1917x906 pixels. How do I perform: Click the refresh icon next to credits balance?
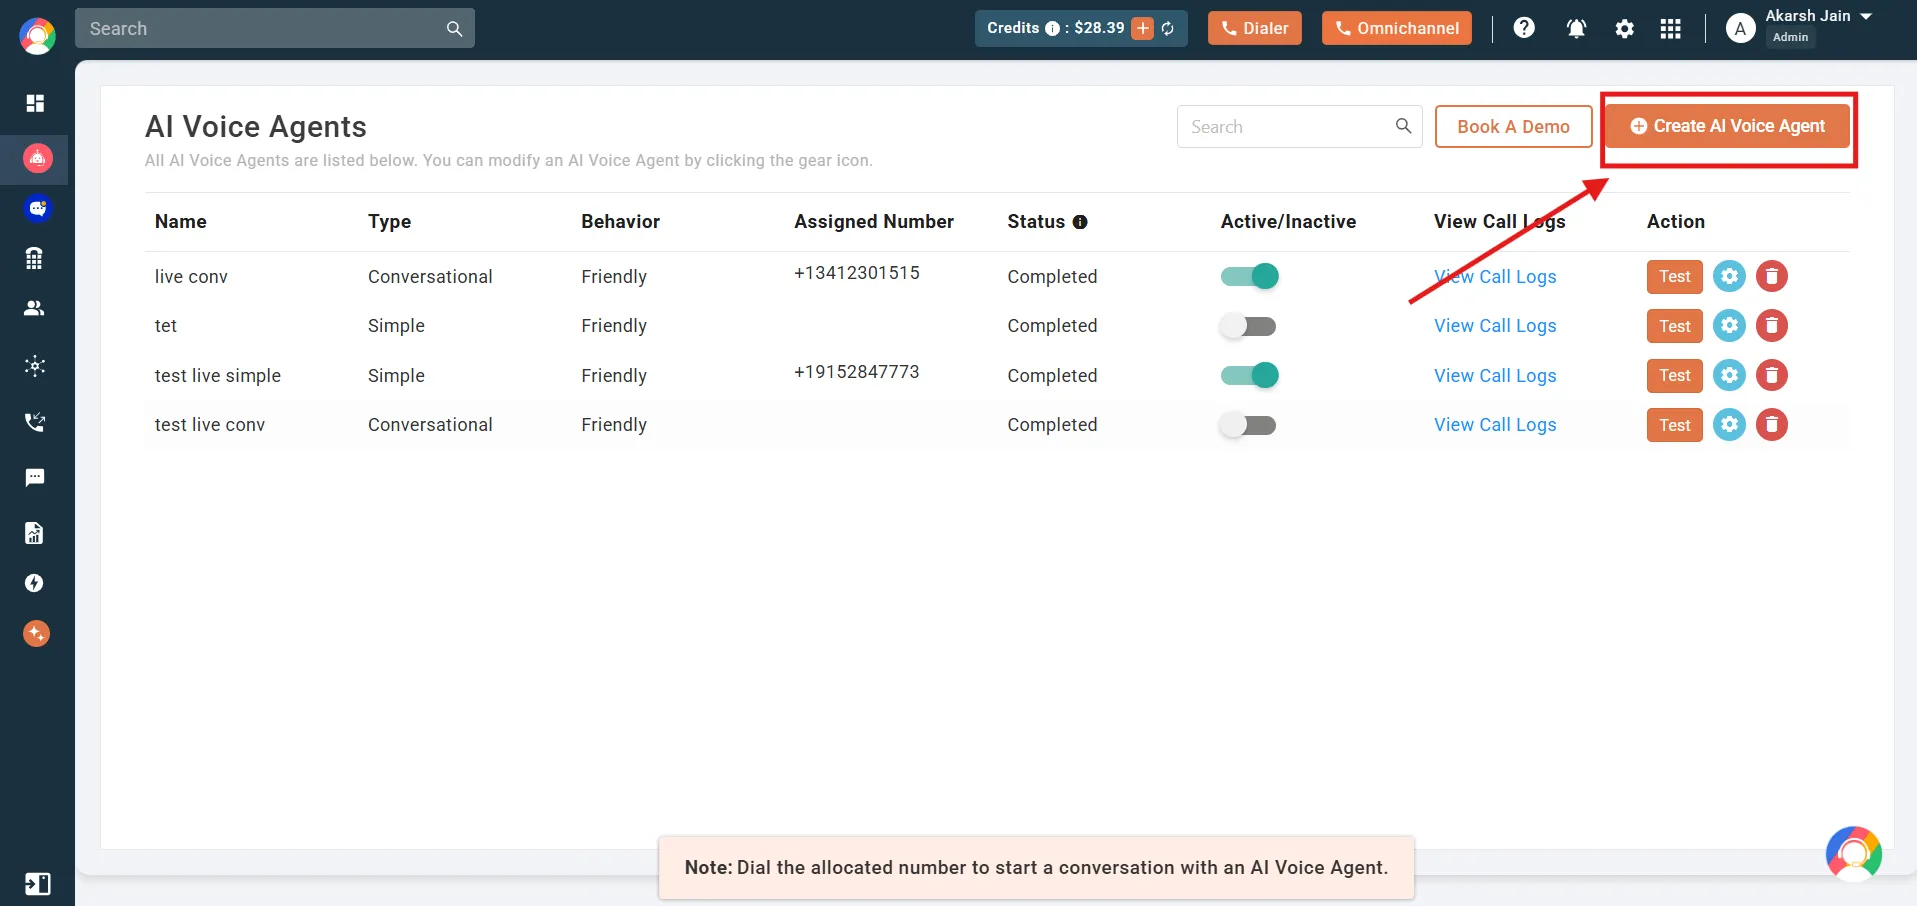[x=1168, y=28]
